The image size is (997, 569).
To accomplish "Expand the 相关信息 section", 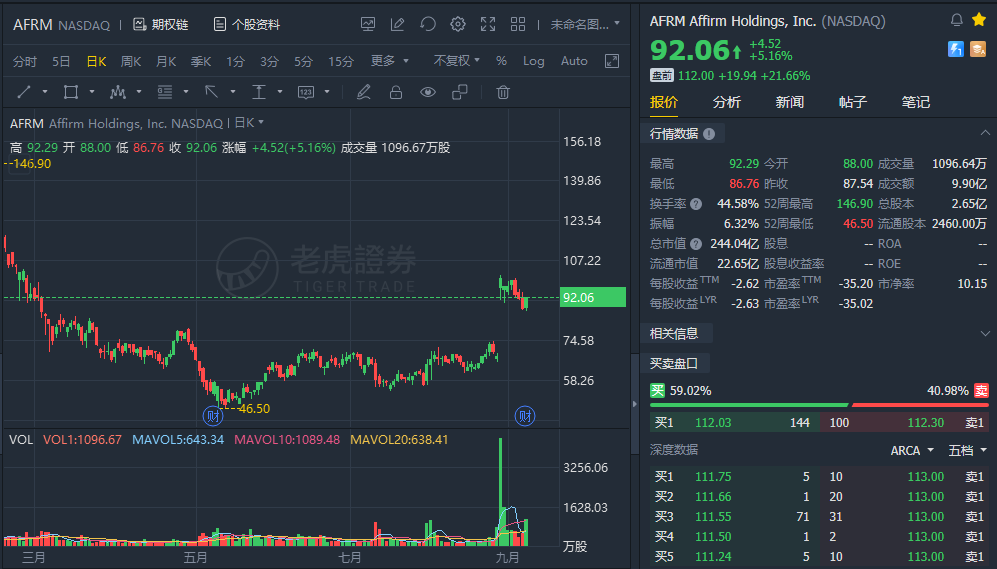I will [x=985, y=334].
